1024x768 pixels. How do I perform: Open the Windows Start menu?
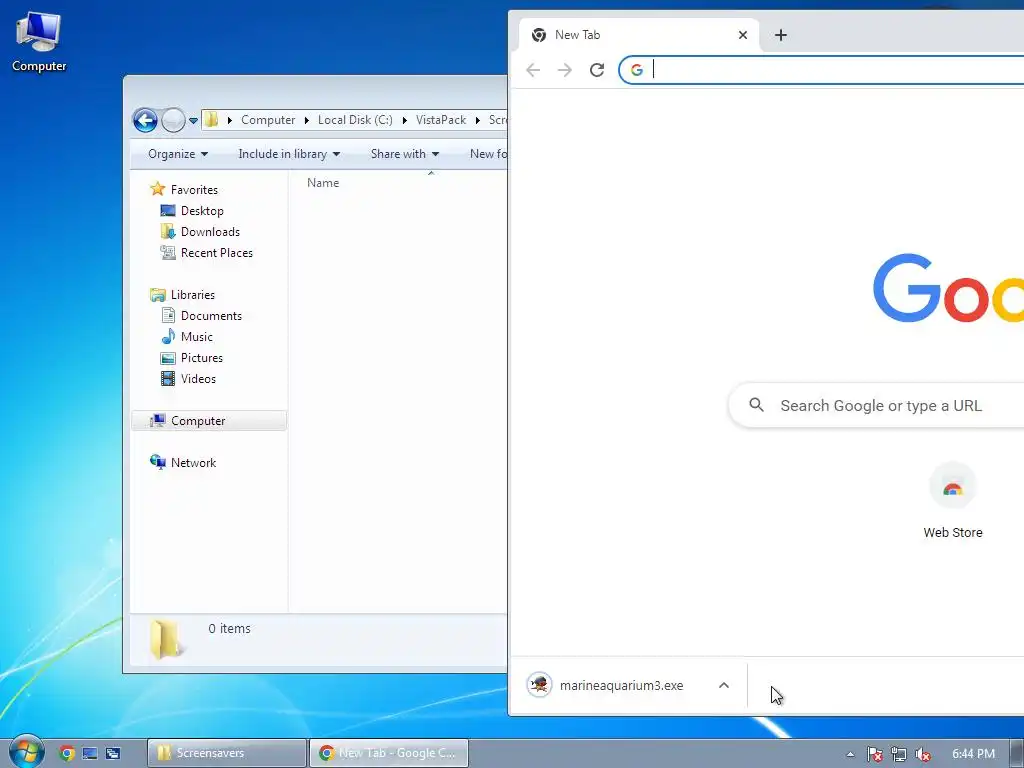(x=26, y=752)
